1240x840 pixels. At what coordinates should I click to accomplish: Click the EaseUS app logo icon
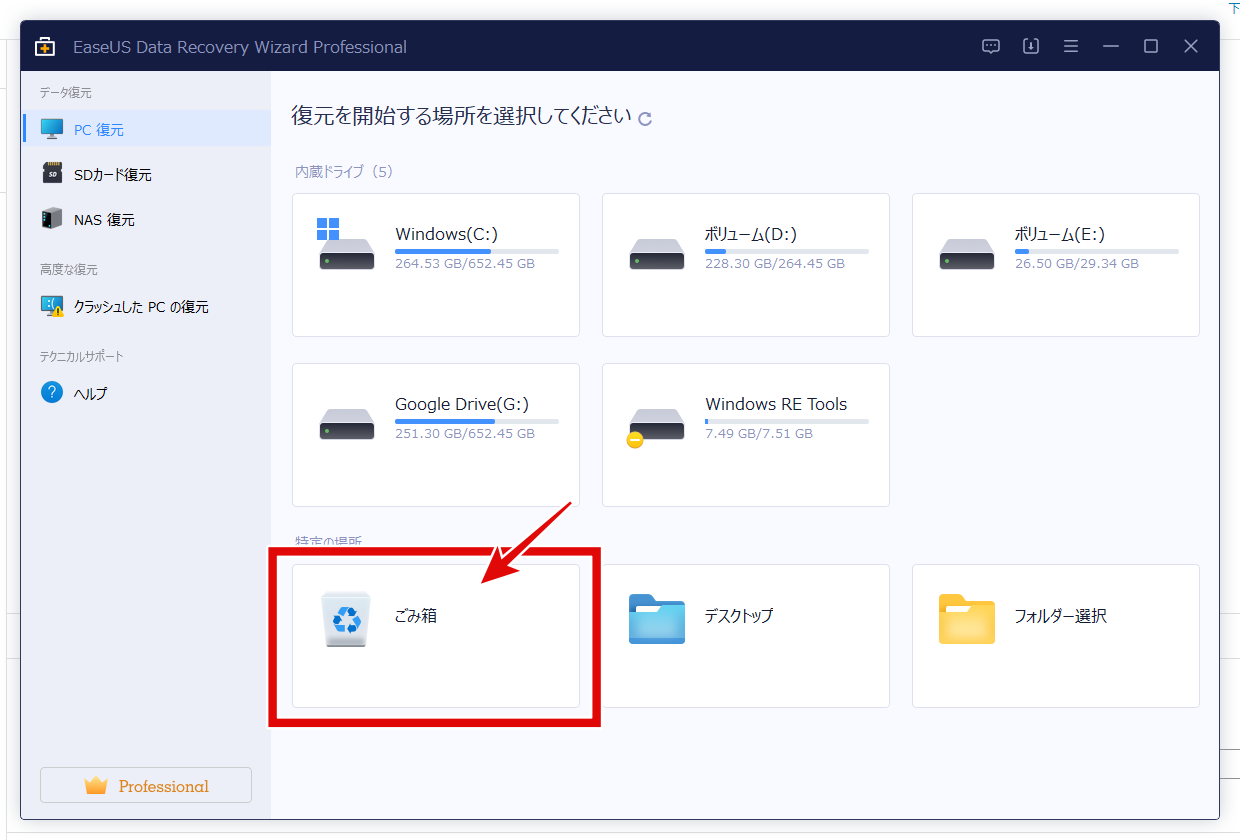[x=45, y=47]
